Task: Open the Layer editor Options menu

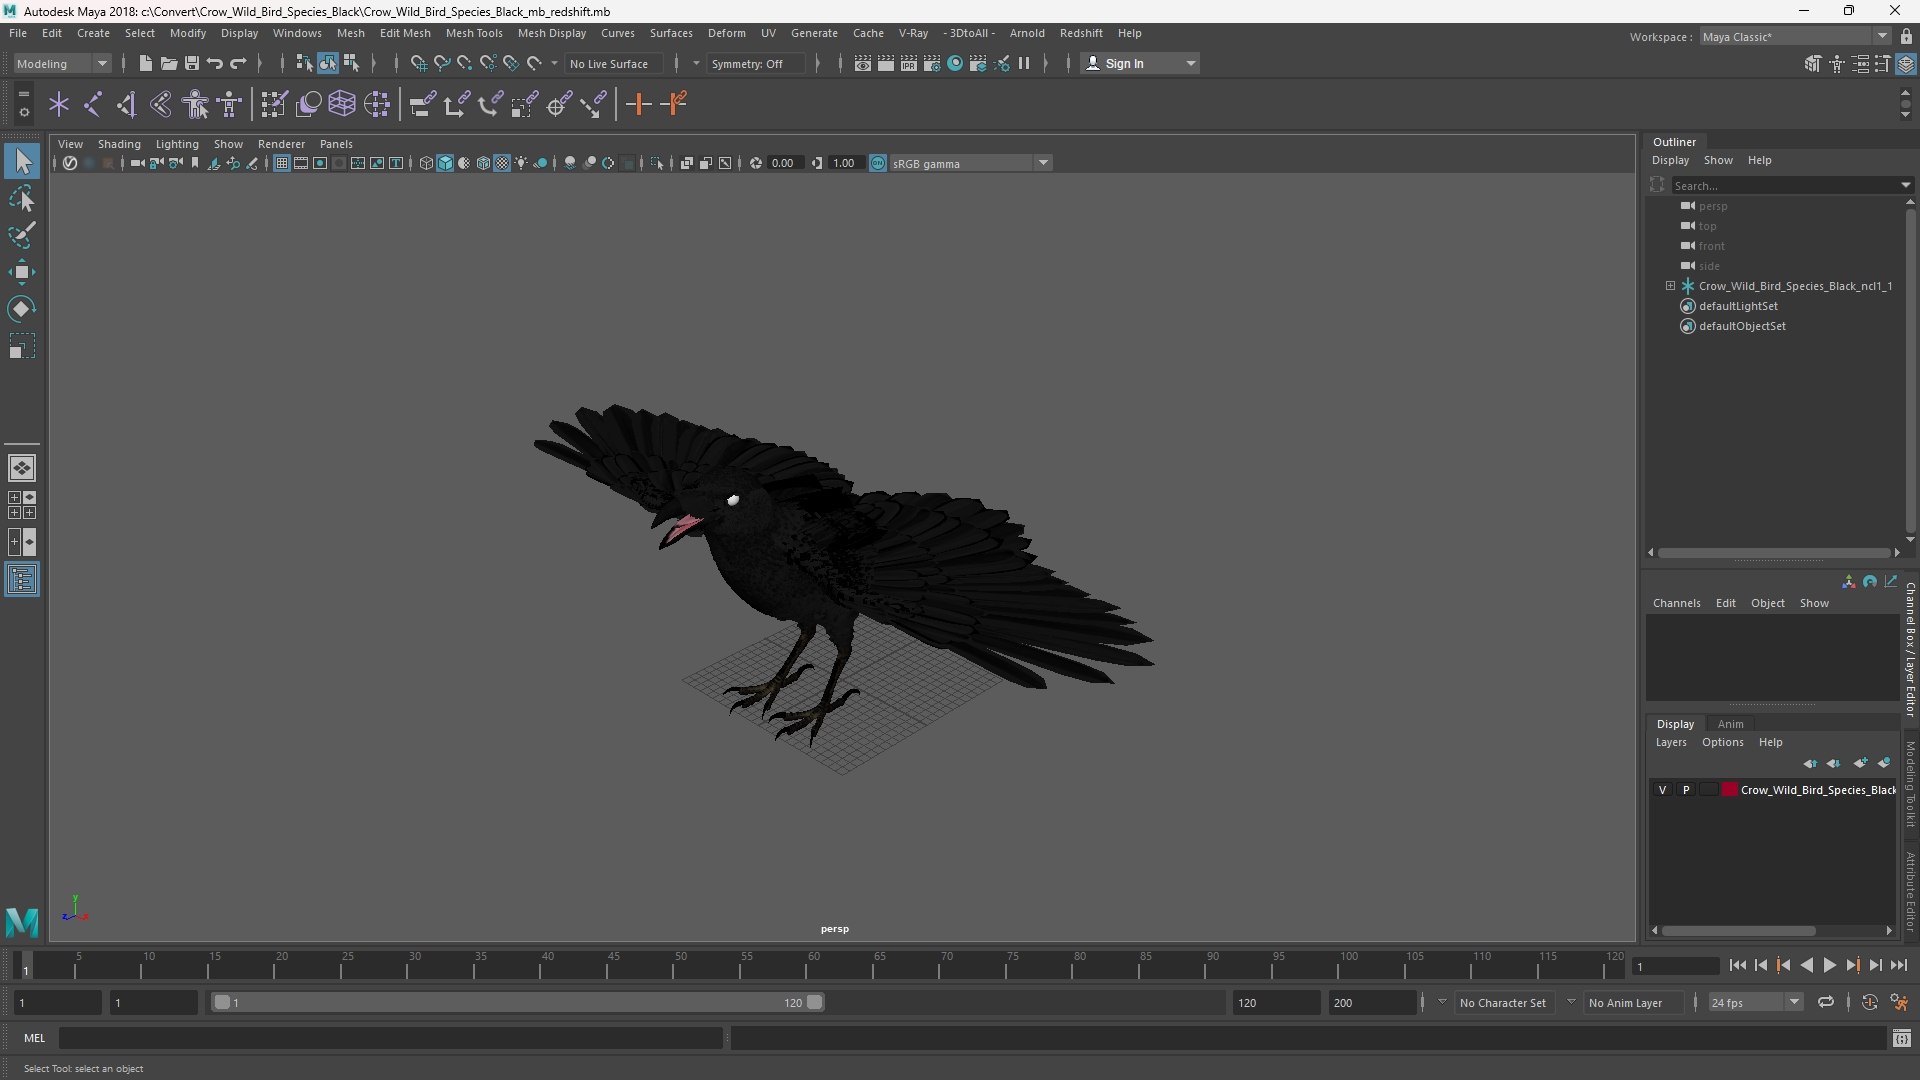Action: pyautogui.click(x=1722, y=742)
